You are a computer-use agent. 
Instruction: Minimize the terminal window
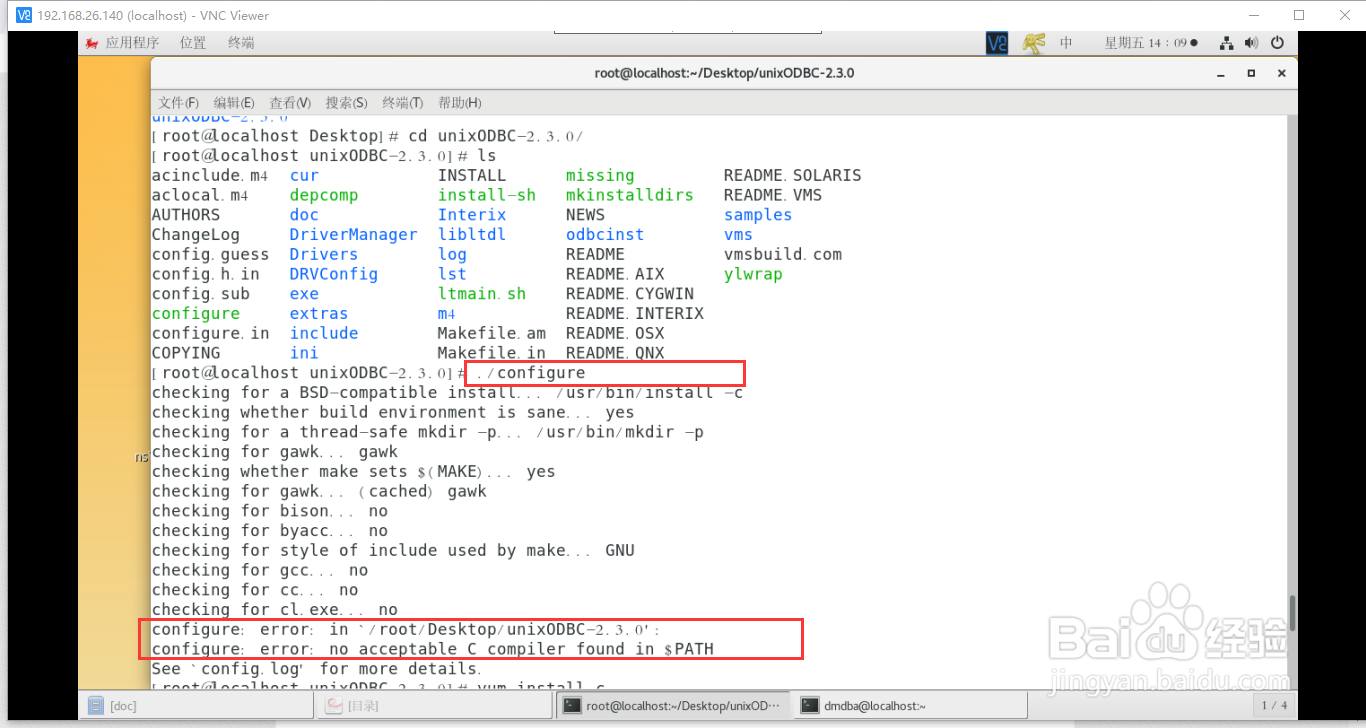coord(1221,73)
